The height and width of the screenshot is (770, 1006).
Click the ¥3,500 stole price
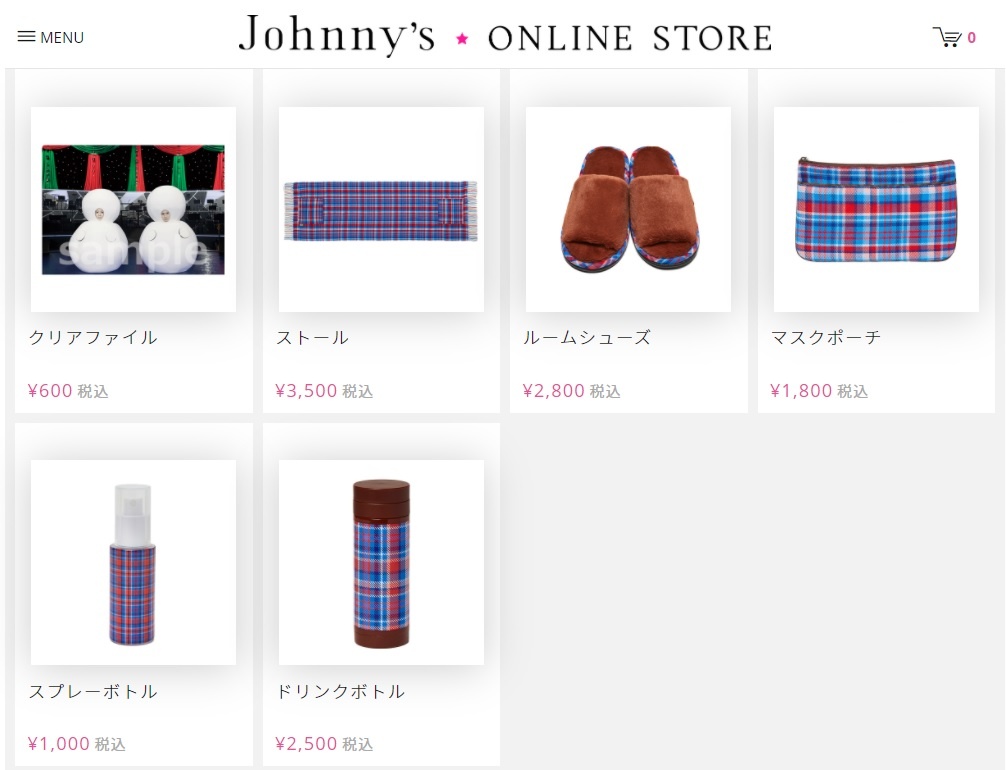click(307, 390)
